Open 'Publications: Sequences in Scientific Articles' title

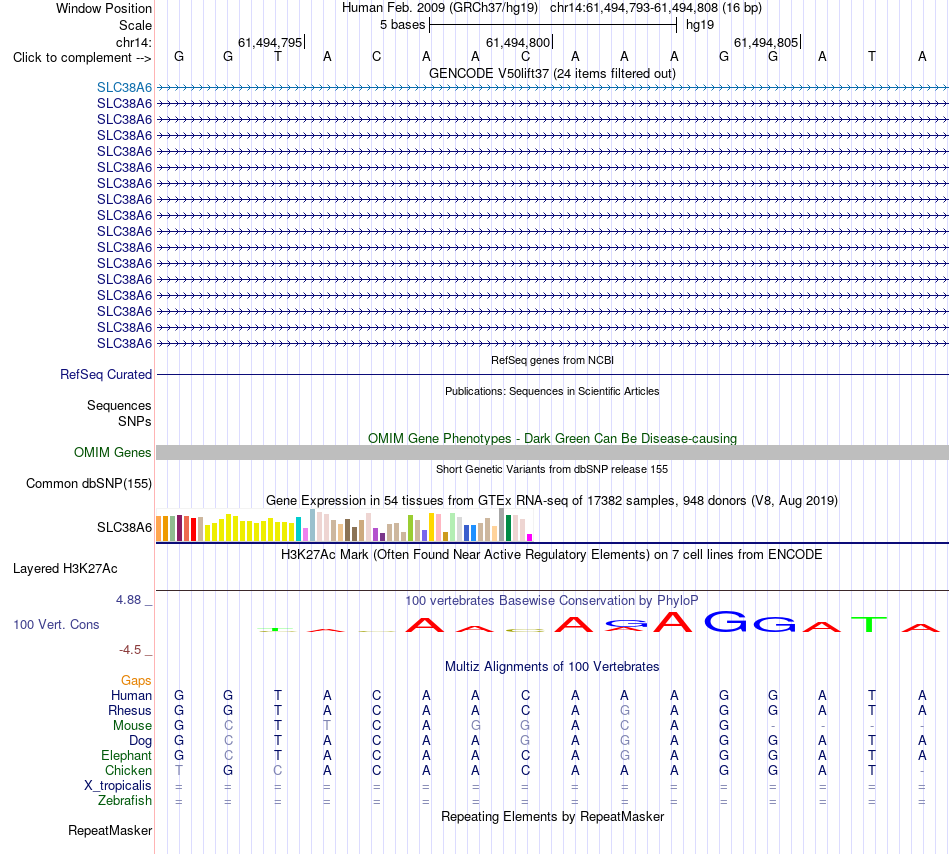552,391
